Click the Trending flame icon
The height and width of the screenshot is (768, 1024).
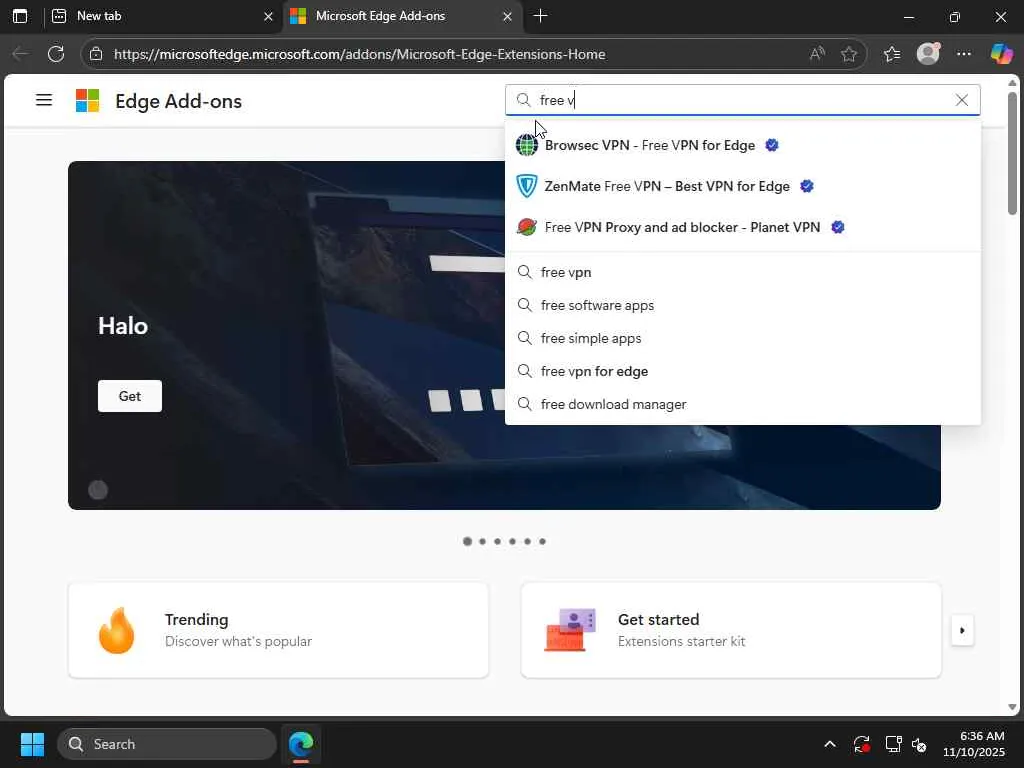pos(117,630)
